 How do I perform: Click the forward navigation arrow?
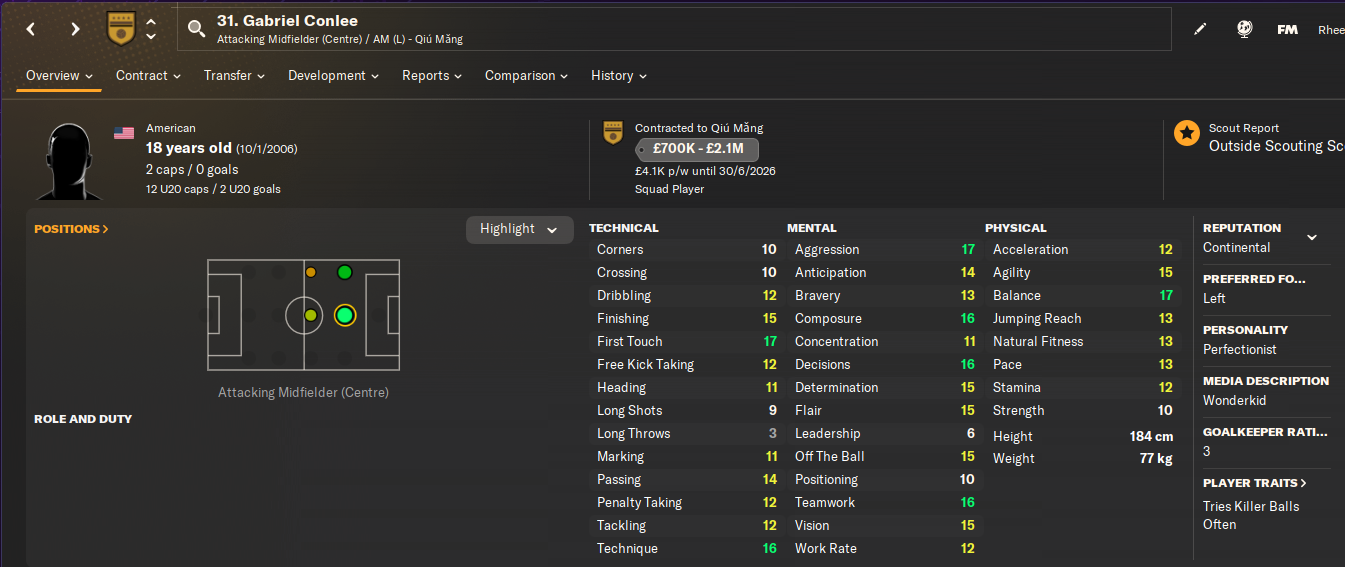point(75,29)
